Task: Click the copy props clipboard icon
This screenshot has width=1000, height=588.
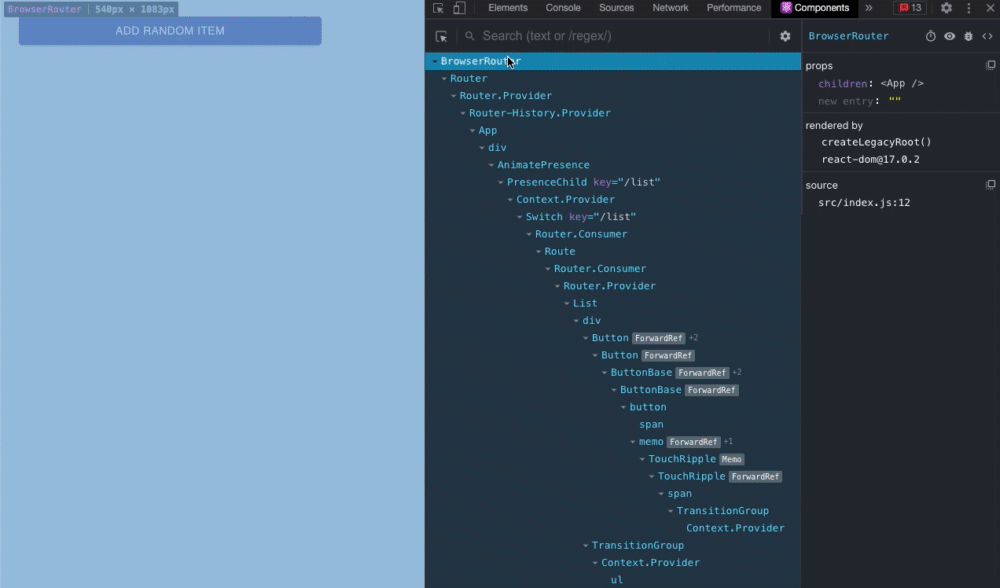Action: [991, 65]
